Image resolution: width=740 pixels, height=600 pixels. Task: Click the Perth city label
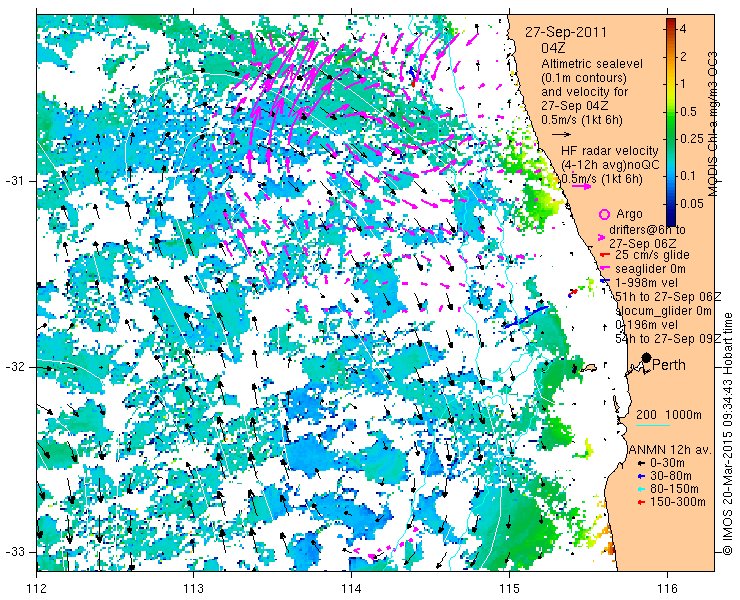click(x=669, y=365)
